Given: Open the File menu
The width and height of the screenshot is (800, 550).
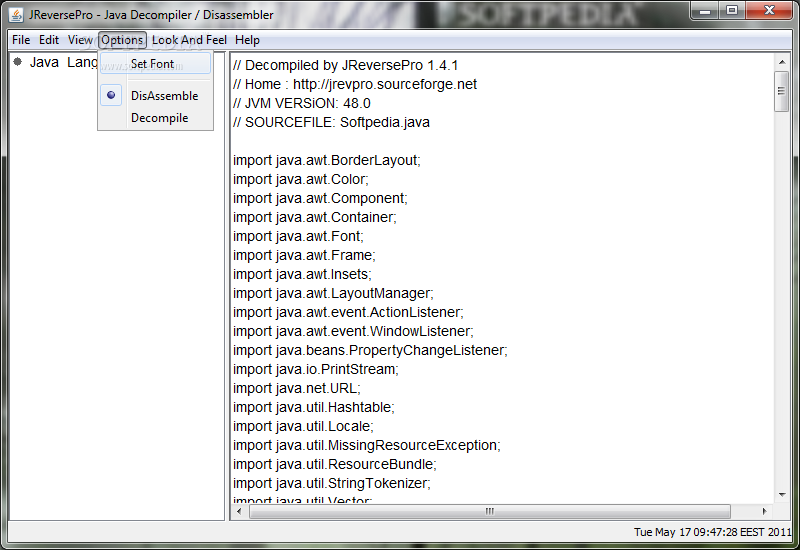Looking at the screenshot, I should click(21, 40).
